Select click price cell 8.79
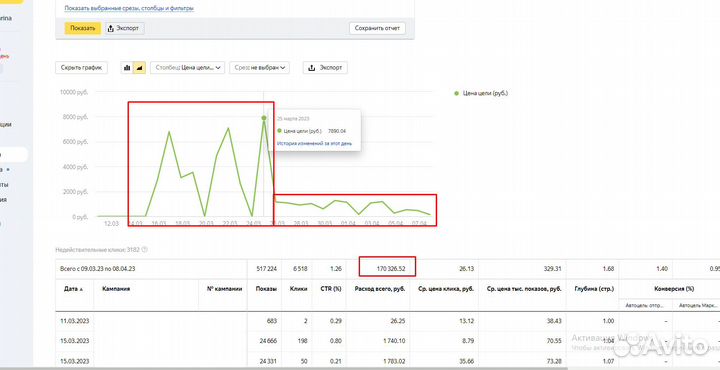 469,341
